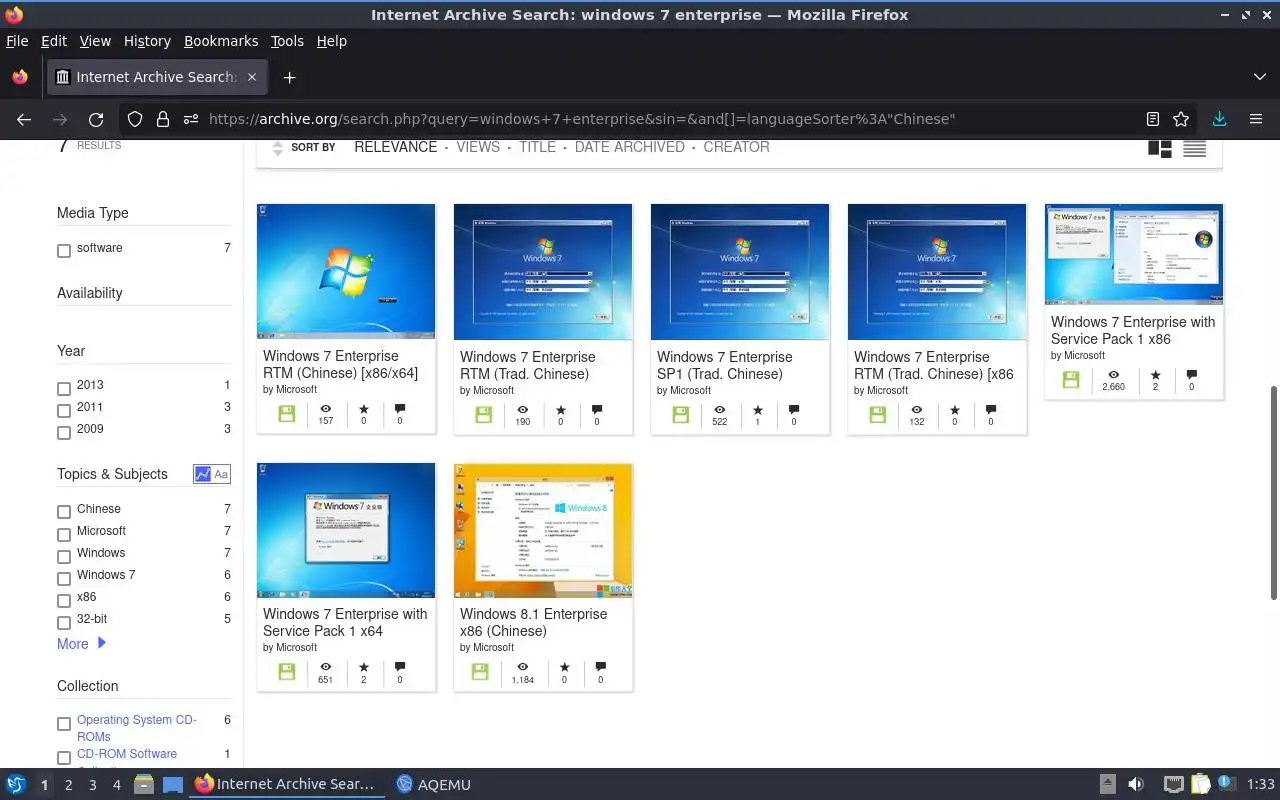Switch to tile grid view icon

pyautogui.click(x=1160, y=148)
